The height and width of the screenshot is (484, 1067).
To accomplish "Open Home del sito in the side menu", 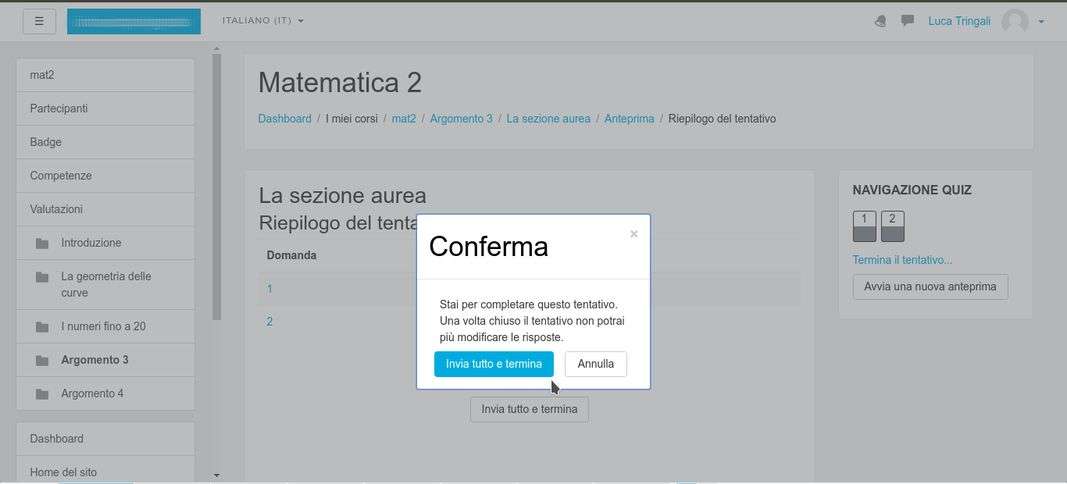I will (105, 471).
